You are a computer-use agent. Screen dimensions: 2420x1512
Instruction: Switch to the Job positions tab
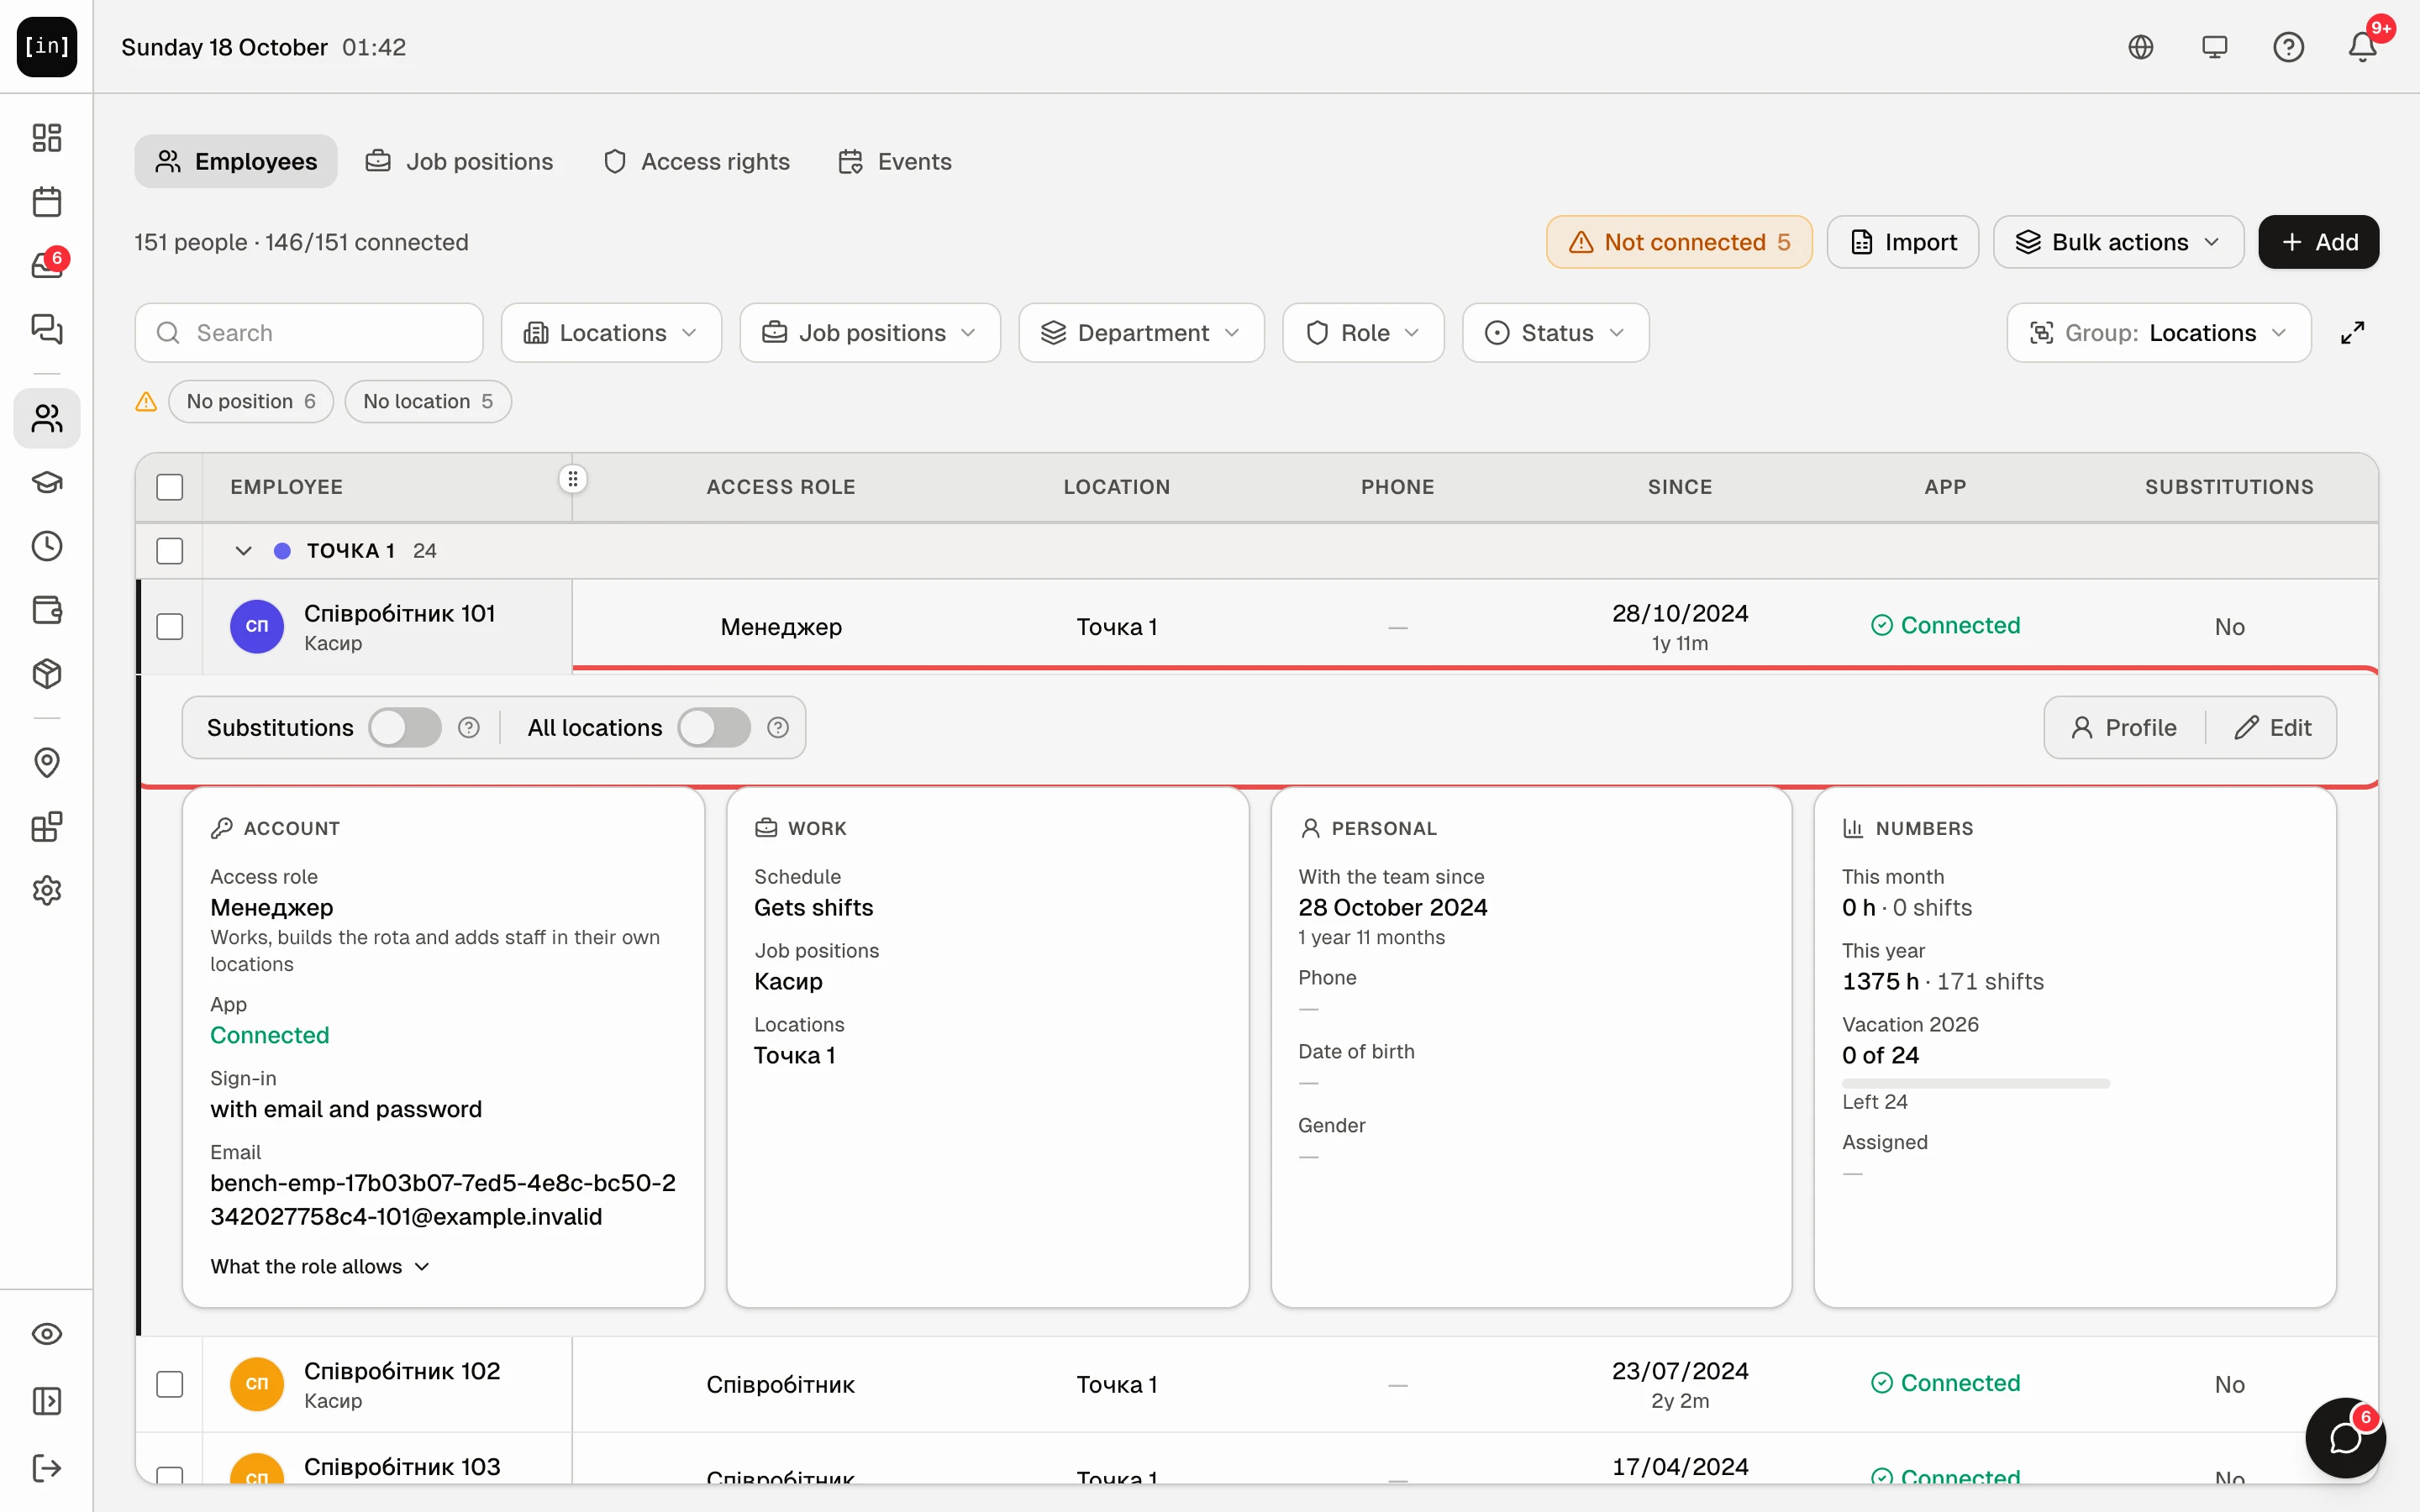pyautogui.click(x=459, y=161)
